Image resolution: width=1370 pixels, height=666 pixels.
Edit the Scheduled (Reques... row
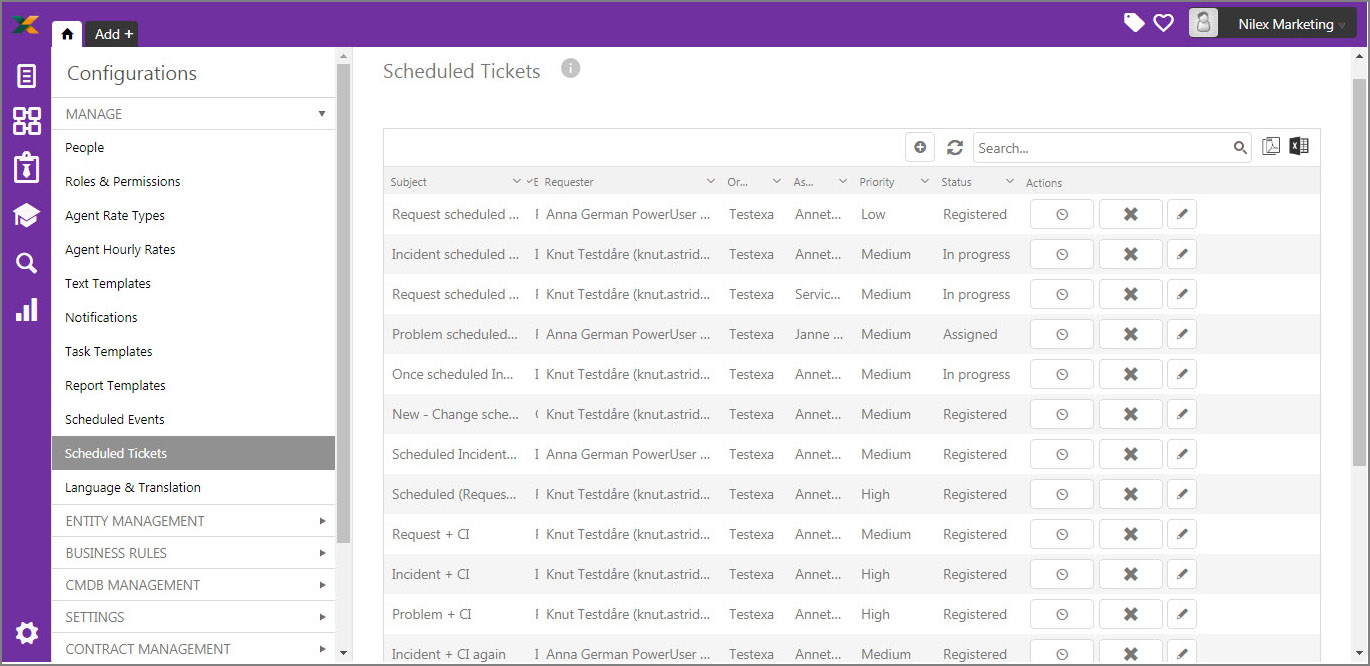[x=1182, y=494]
